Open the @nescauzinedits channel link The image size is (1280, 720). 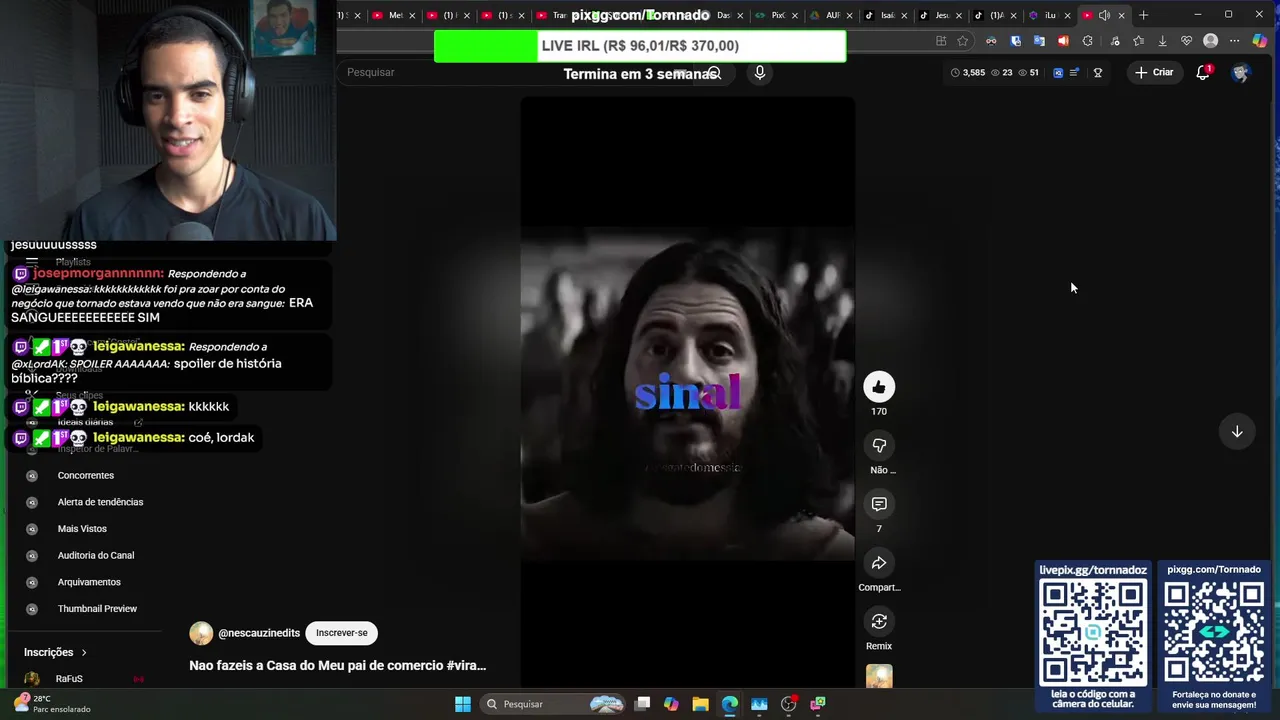point(259,633)
